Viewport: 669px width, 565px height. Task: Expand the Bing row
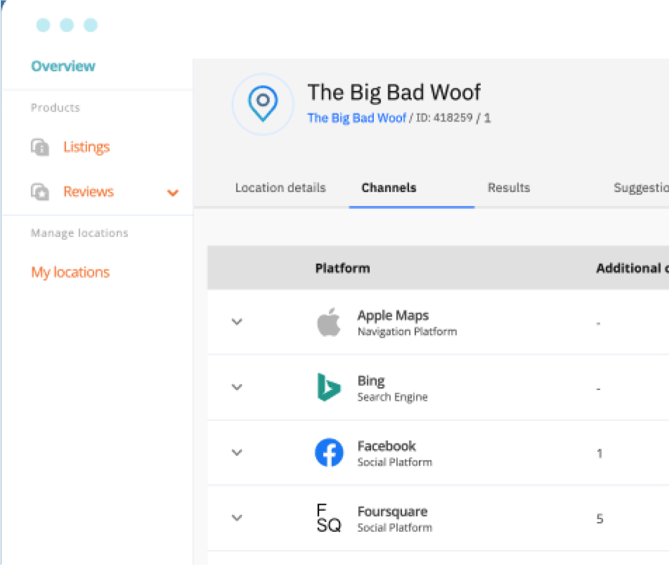pyautogui.click(x=237, y=387)
